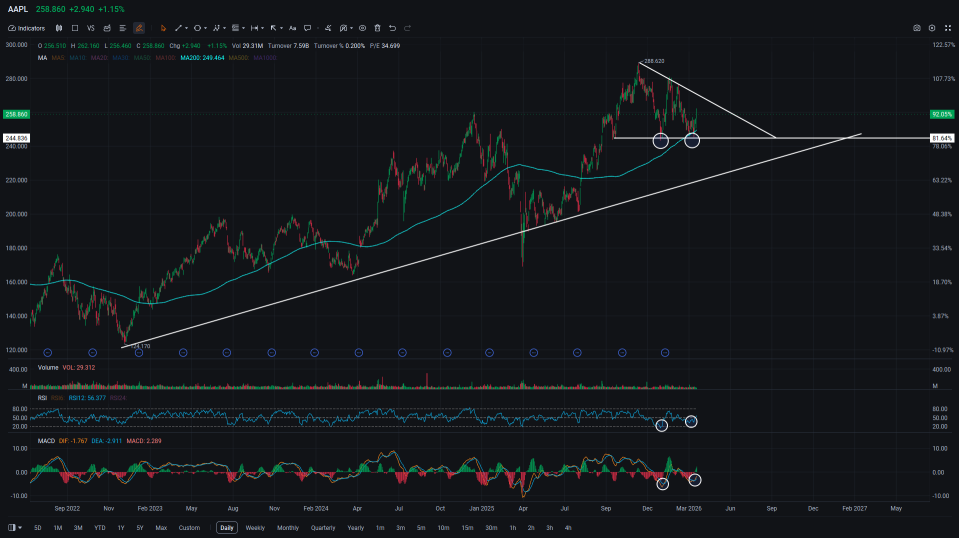Expand the Fibonacci tools dropdown arrow
The height and width of the screenshot is (538, 959).
pyautogui.click(x=243, y=28)
